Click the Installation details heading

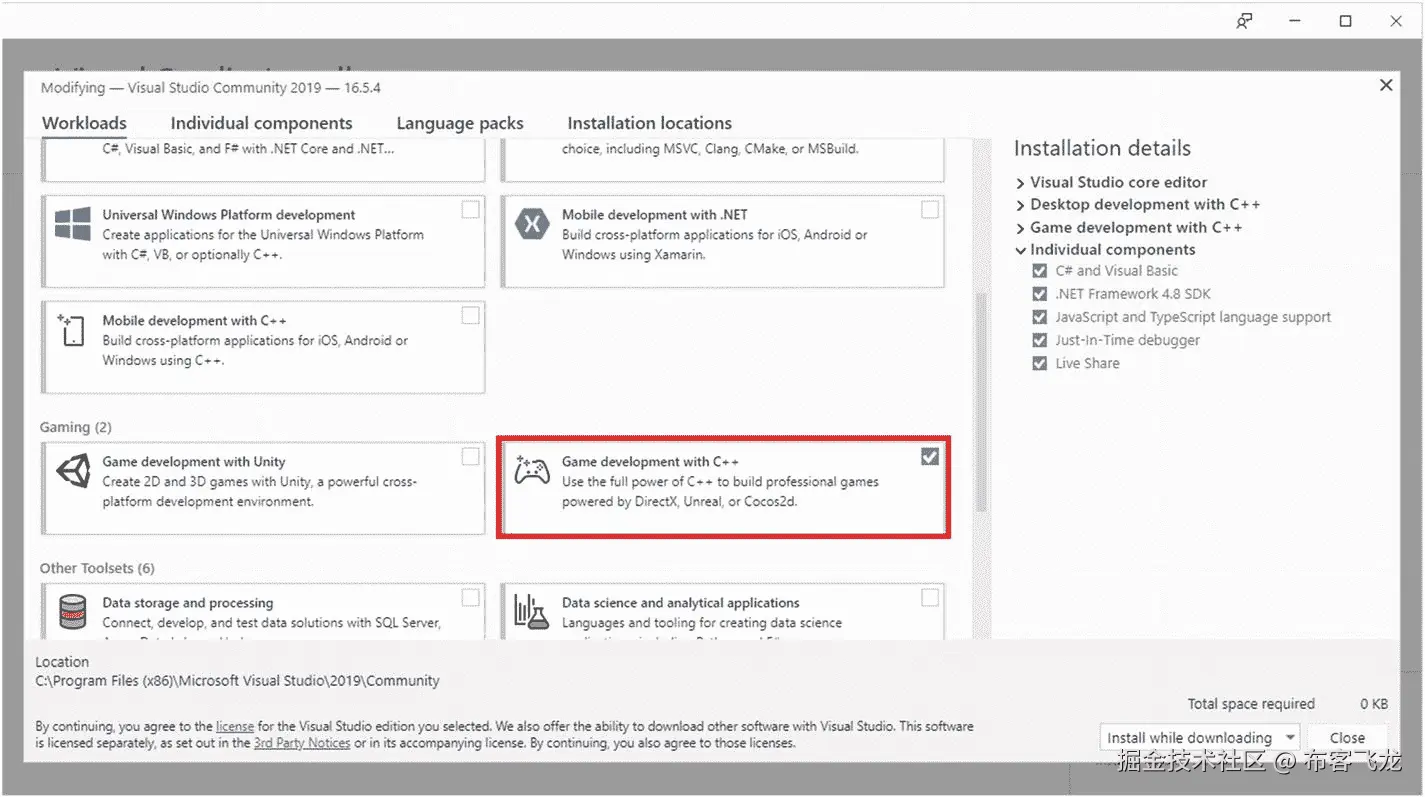click(1102, 148)
